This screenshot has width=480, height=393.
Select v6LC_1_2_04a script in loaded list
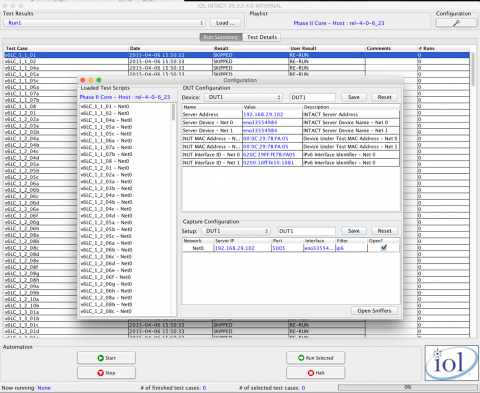(x=106, y=195)
